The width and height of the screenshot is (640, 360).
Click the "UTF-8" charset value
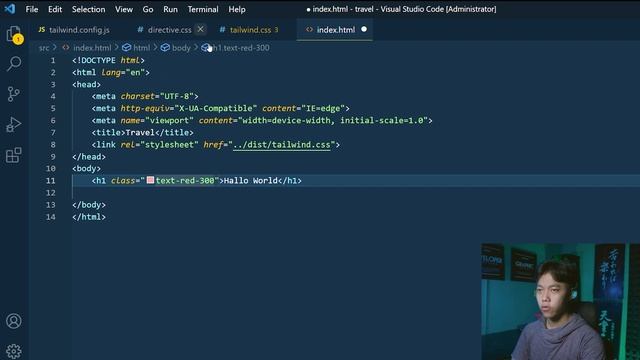(176, 96)
